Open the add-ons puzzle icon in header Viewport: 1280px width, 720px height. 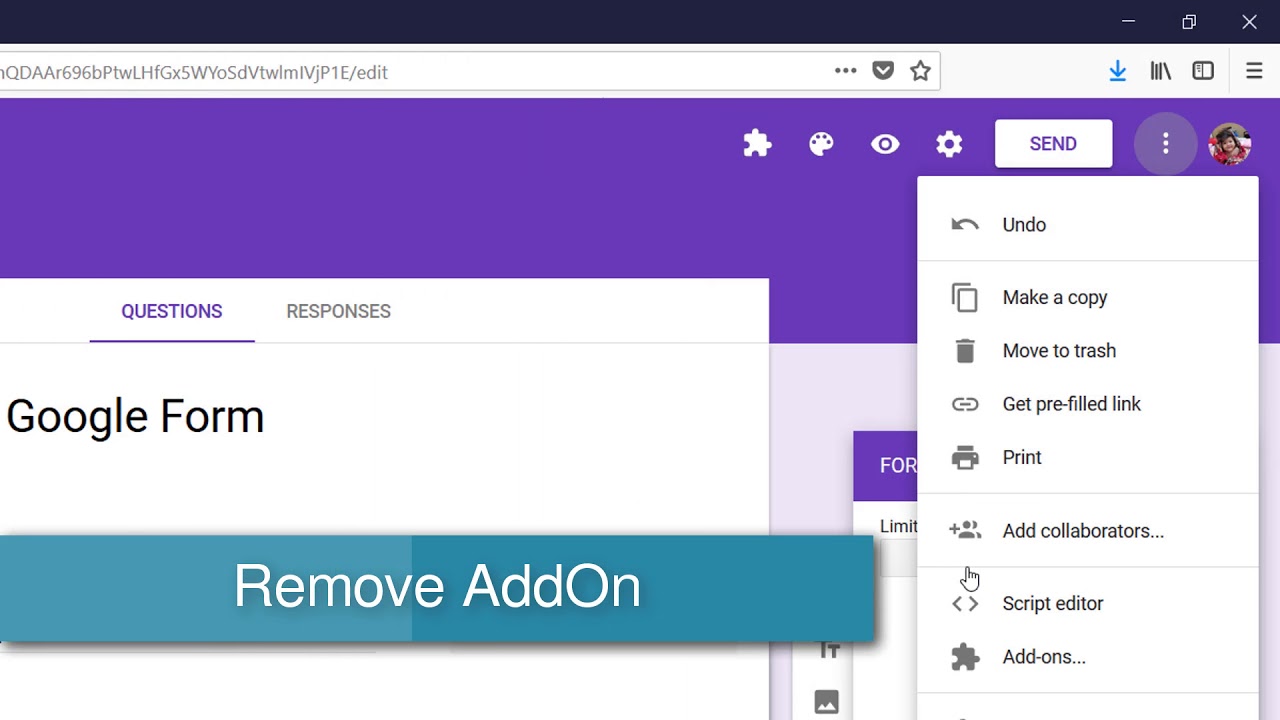tap(757, 144)
